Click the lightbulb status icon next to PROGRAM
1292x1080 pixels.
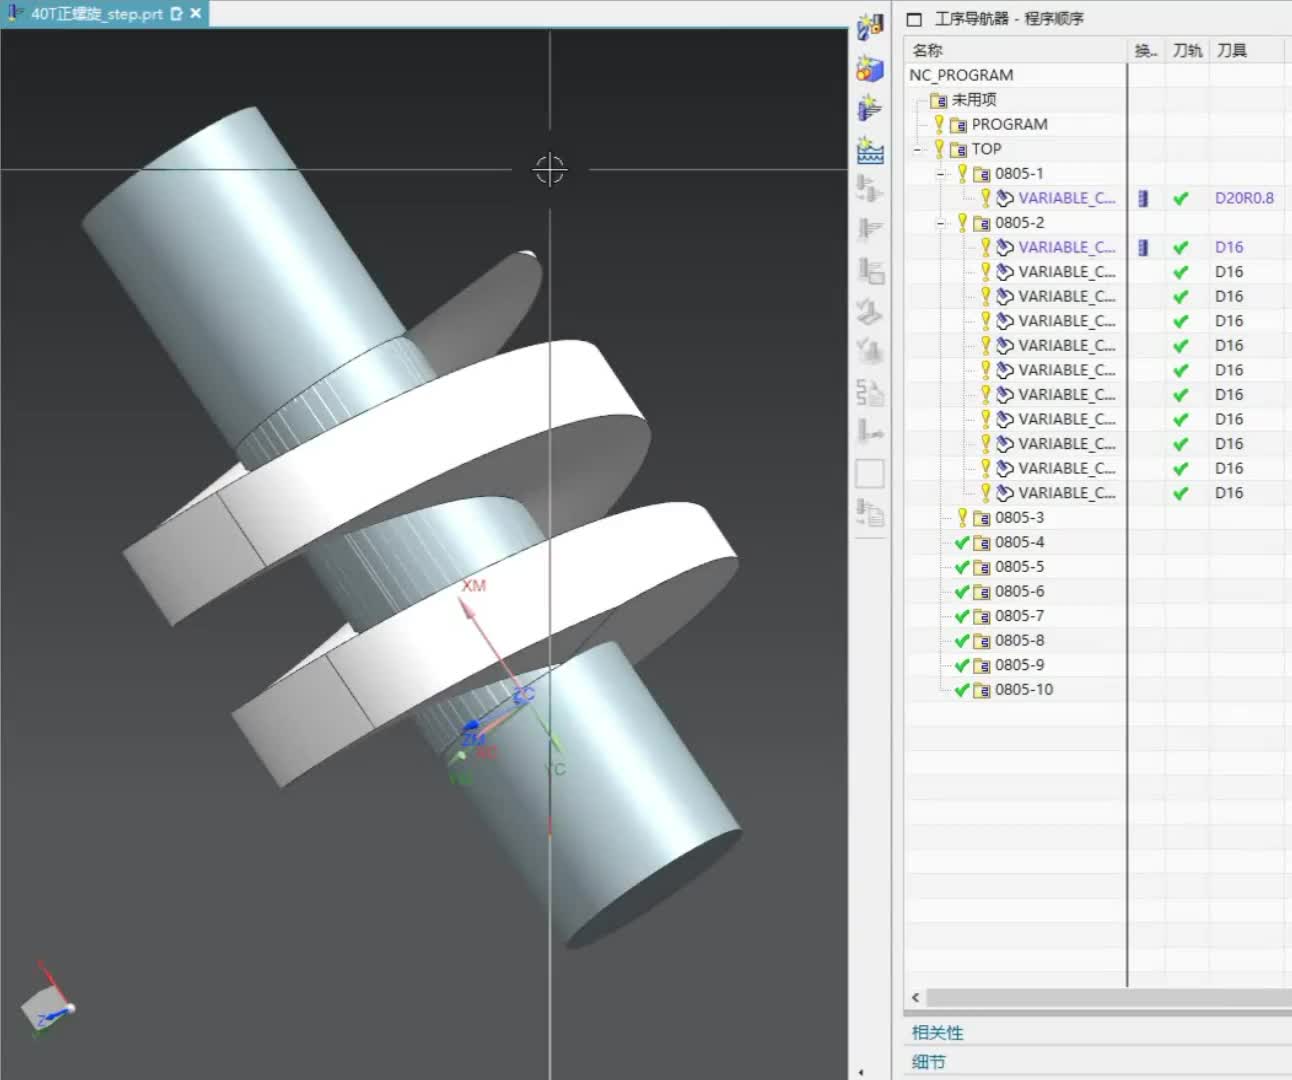point(939,124)
